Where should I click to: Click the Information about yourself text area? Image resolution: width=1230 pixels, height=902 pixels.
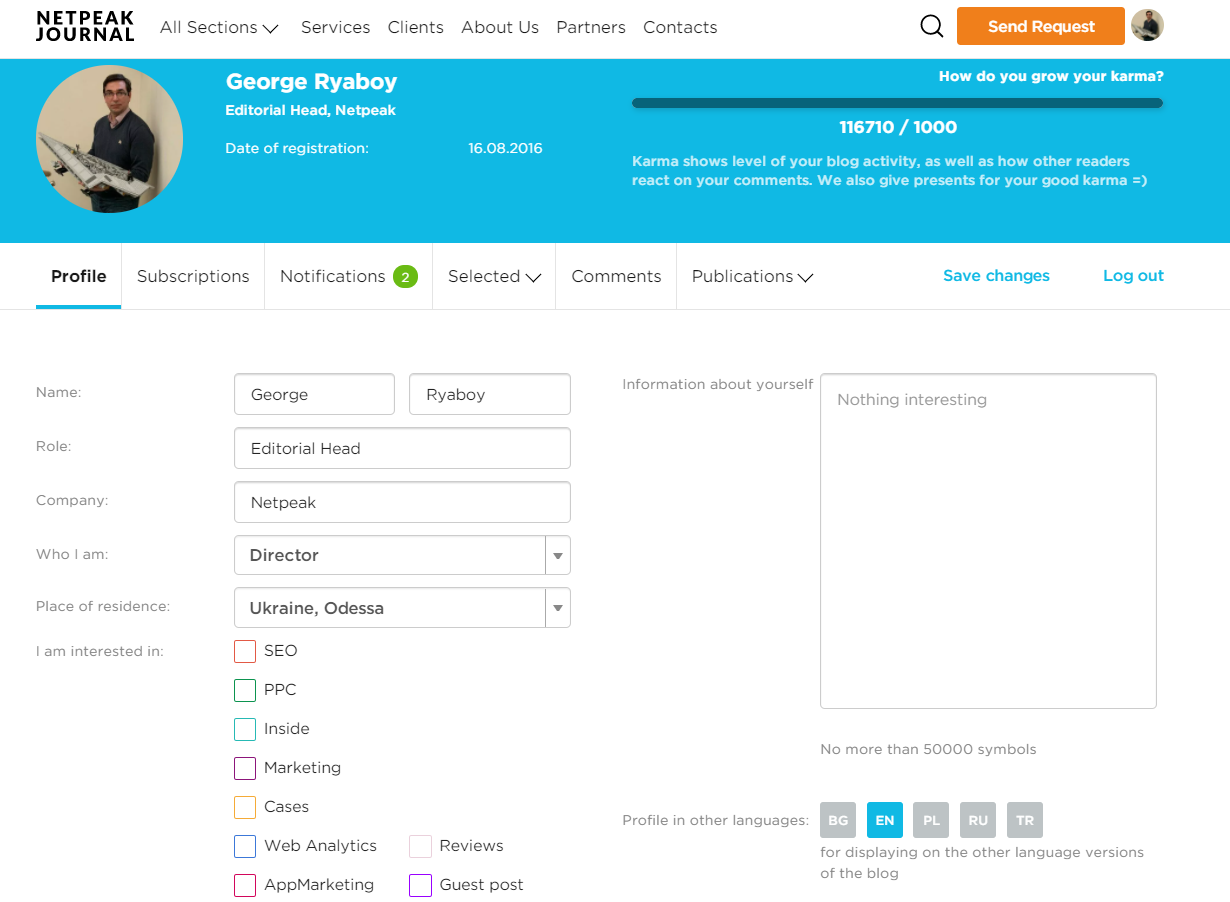click(988, 541)
